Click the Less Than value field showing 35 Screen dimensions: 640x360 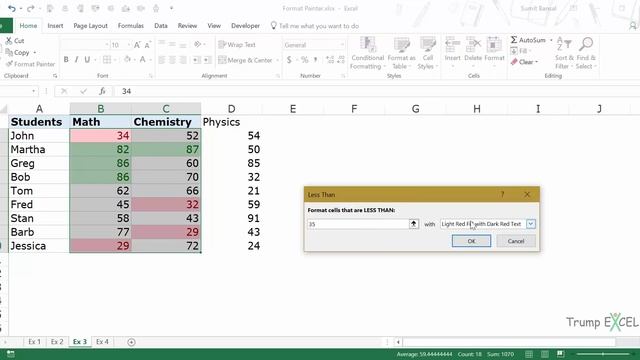358,224
